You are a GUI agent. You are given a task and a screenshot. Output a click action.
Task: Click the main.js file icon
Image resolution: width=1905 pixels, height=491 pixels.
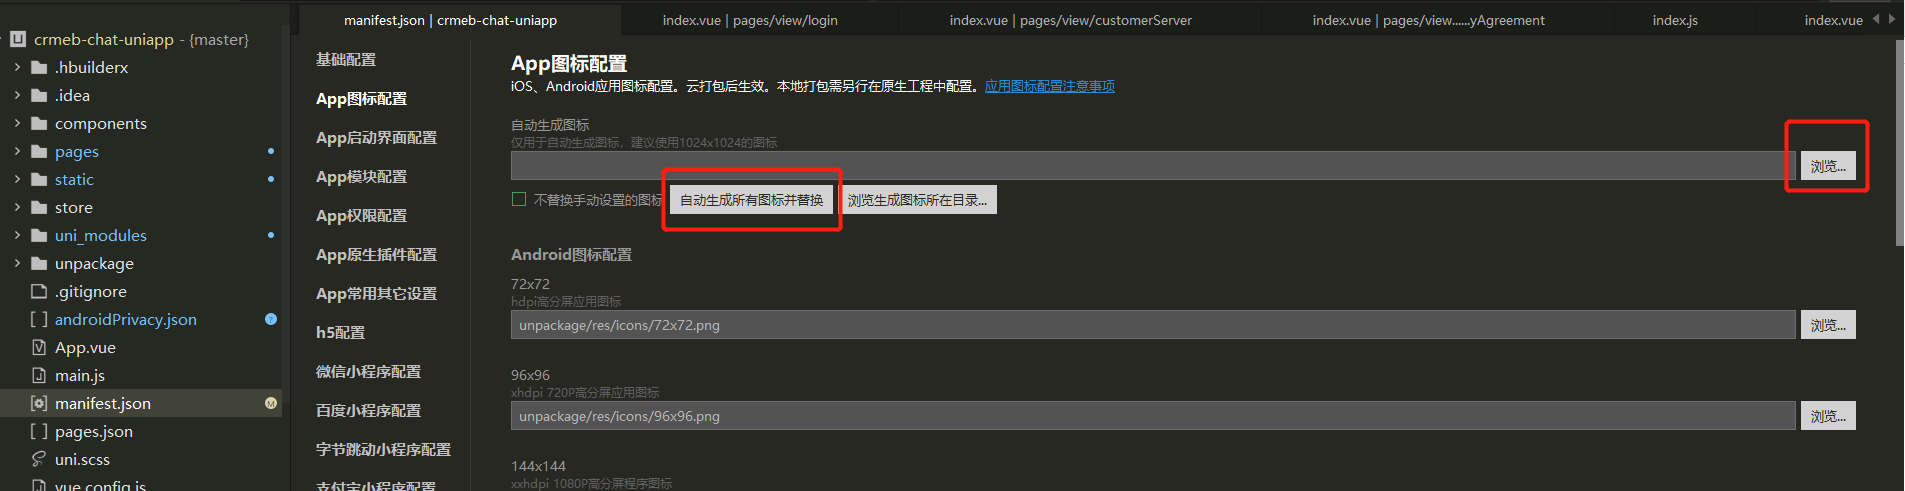(39, 375)
